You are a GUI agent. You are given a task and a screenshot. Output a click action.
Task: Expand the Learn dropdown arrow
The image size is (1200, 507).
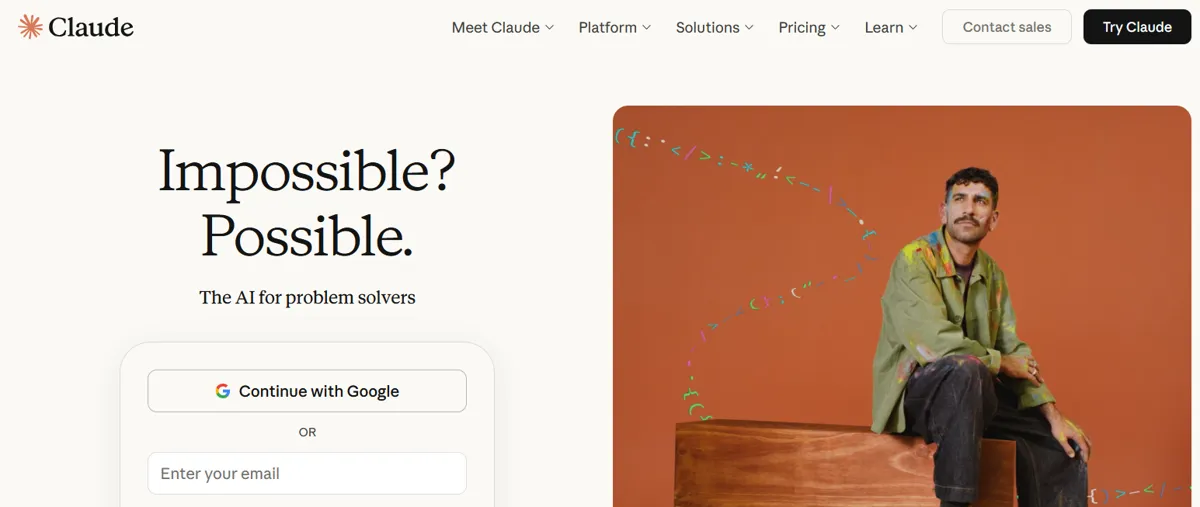[913, 28]
